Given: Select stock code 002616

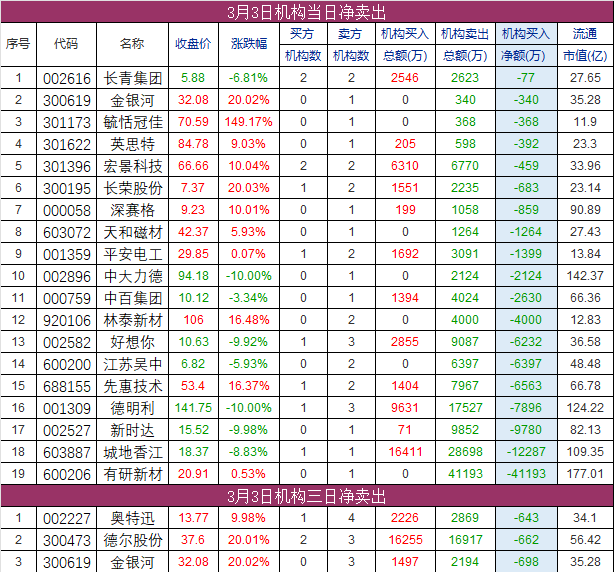Looking at the screenshot, I should (x=67, y=79).
